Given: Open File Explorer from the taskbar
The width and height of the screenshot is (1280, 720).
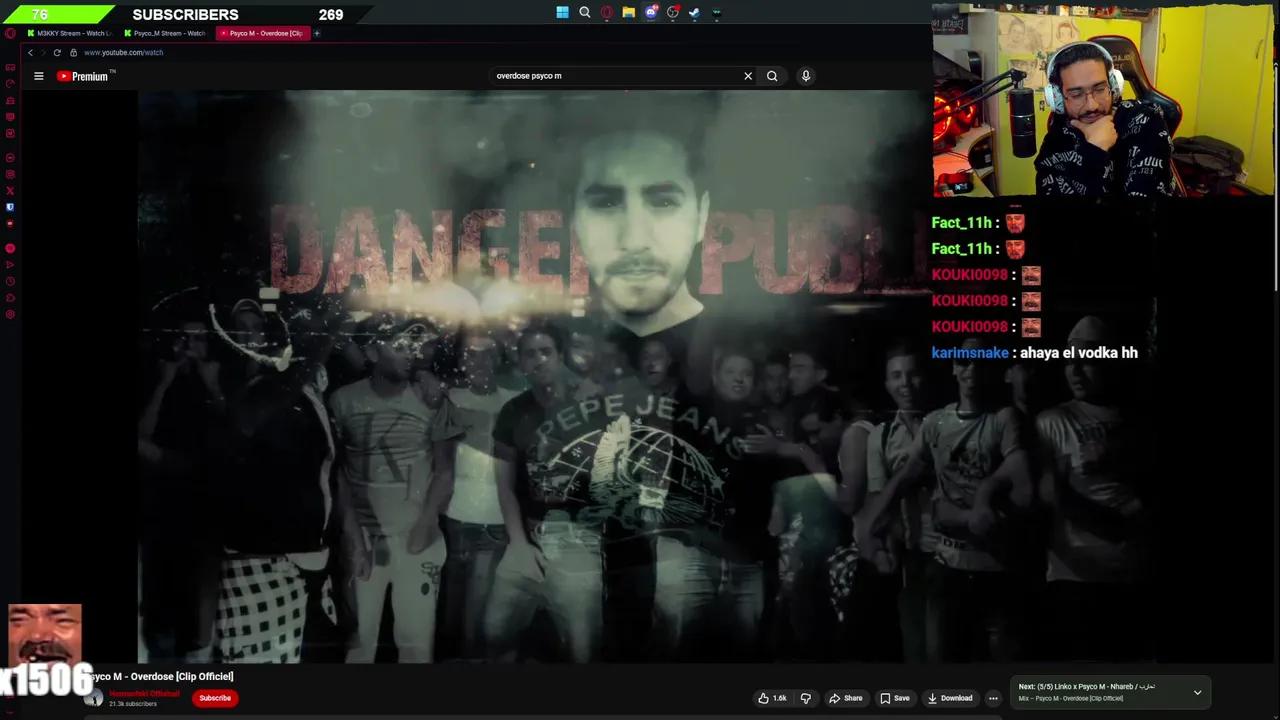Looking at the screenshot, I should coord(628,13).
